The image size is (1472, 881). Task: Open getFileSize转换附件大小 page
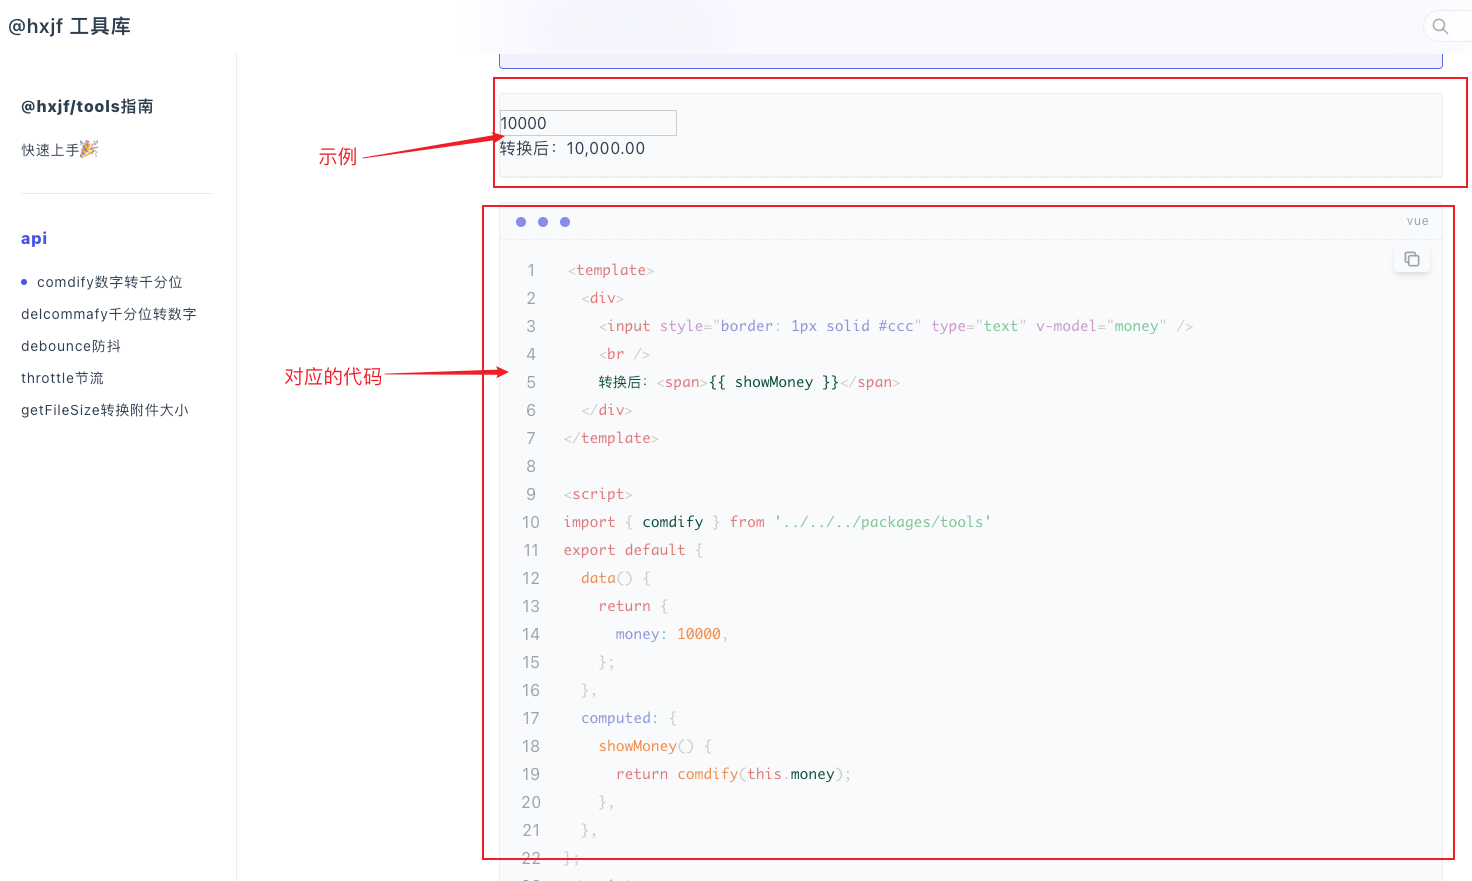pyautogui.click(x=104, y=410)
